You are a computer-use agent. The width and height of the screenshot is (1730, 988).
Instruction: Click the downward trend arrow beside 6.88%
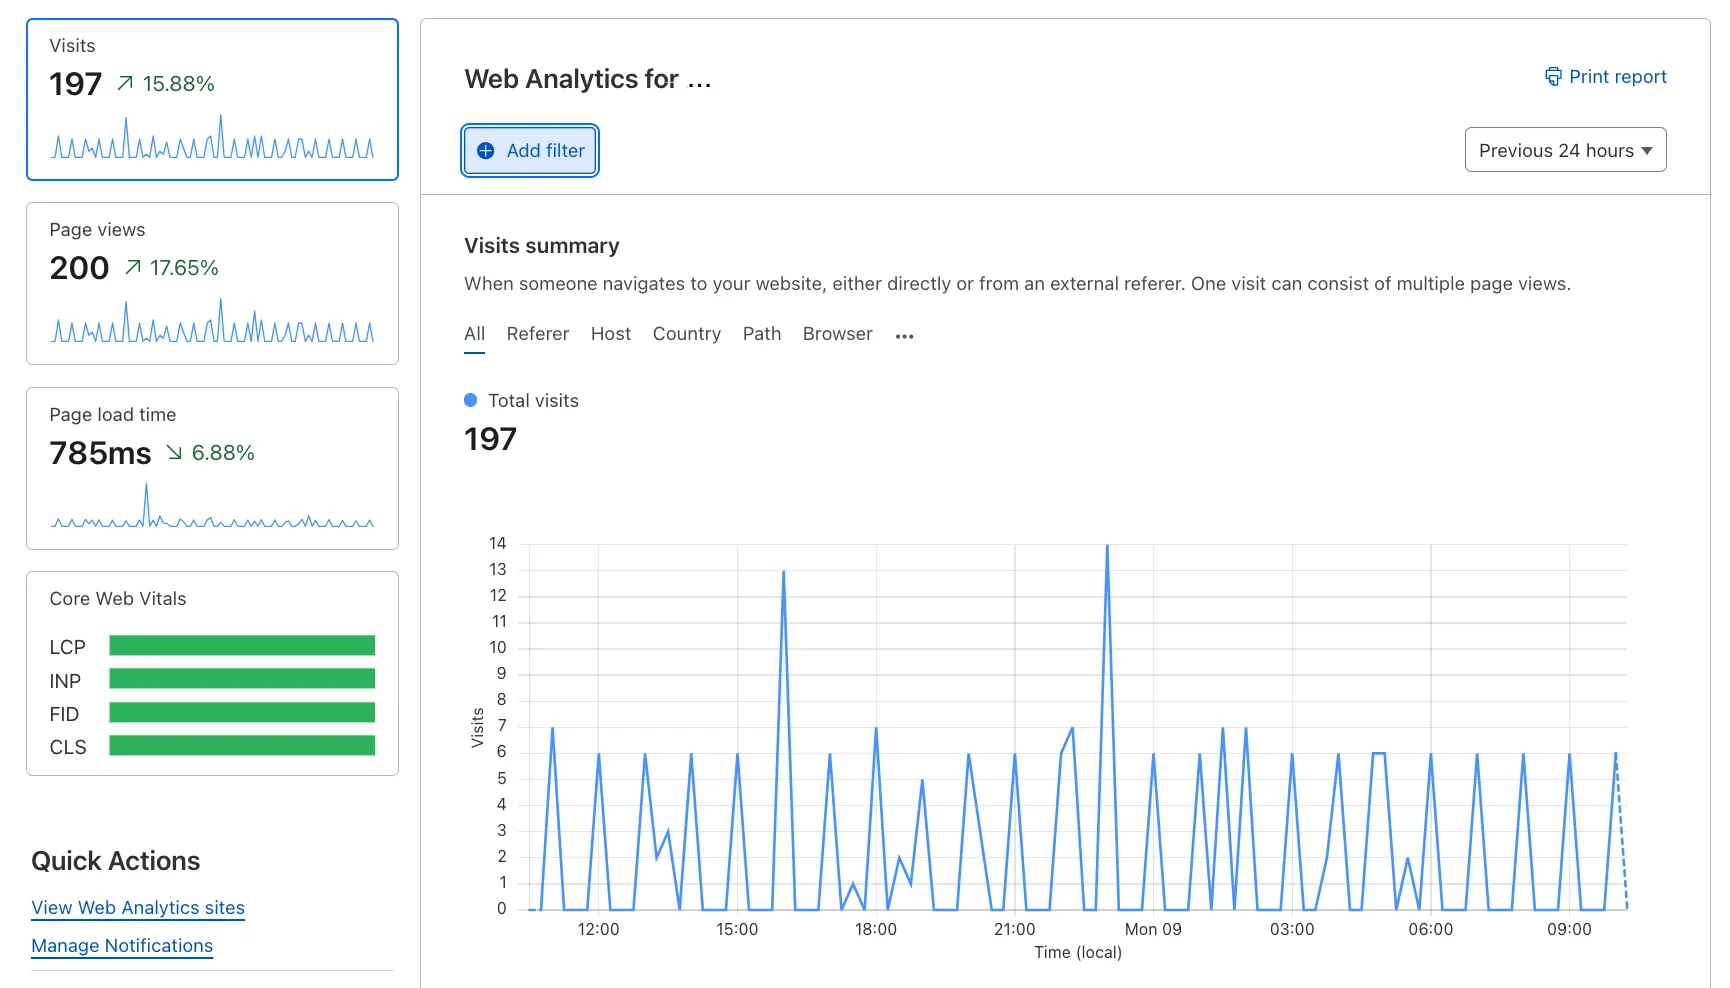point(175,452)
